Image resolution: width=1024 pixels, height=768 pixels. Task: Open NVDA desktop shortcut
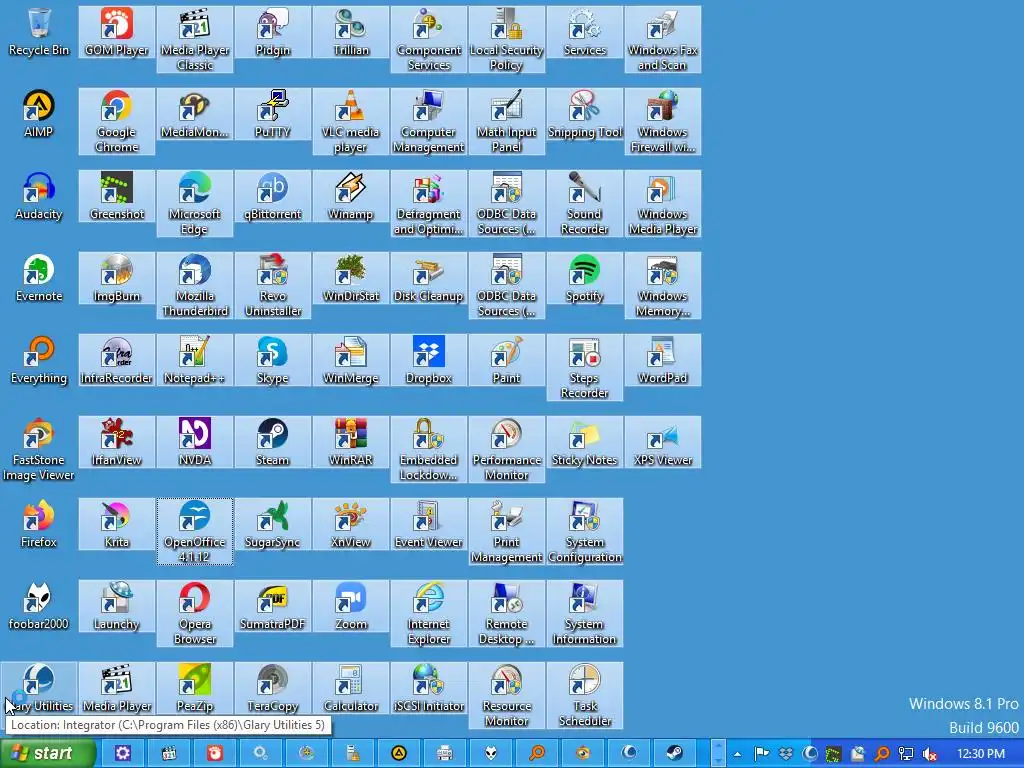[195, 442]
